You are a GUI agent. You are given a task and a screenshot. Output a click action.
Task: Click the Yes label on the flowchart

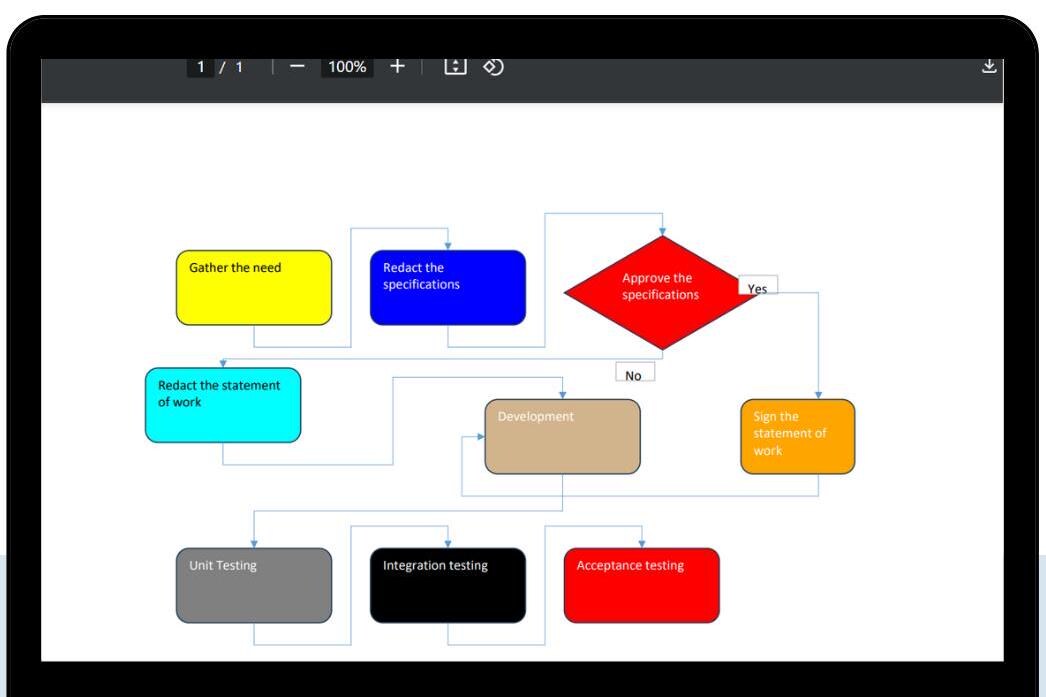pyautogui.click(x=756, y=286)
